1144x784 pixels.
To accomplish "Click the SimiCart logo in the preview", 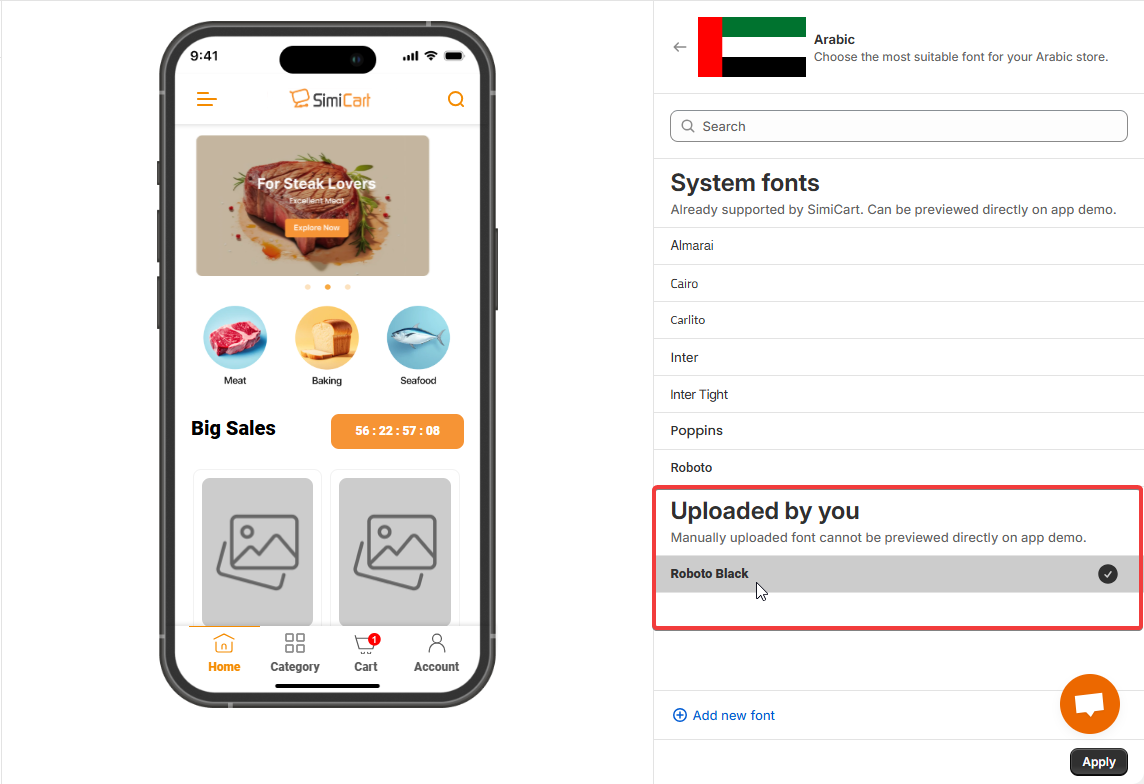I will pyautogui.click(x=330, y=99).
